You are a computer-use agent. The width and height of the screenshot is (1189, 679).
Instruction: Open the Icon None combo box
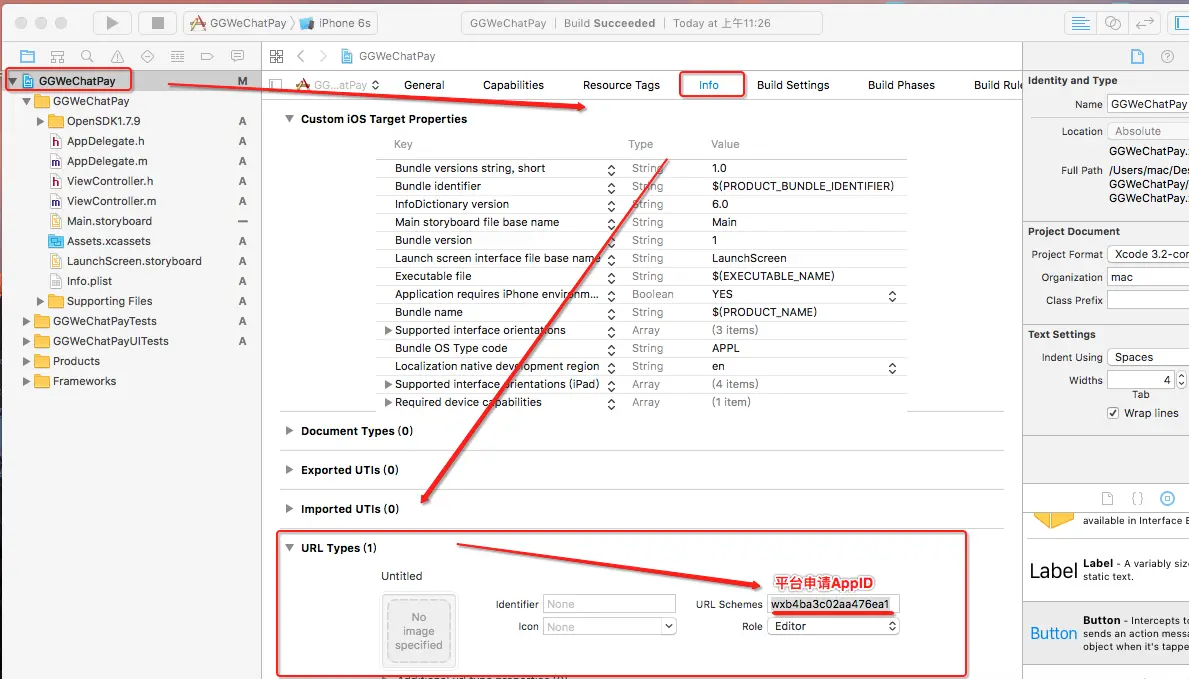[609, 627]
